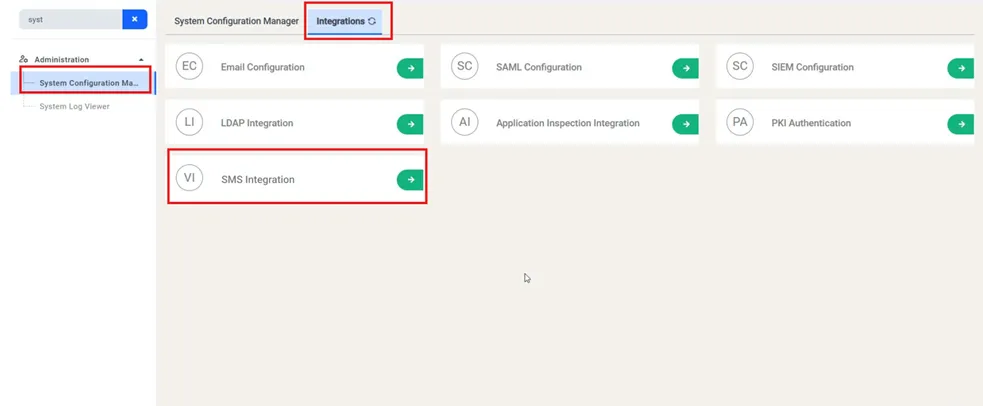983x406 pixels.
Task: Click the EC circle badge
Action: click(x=189, y=66)
